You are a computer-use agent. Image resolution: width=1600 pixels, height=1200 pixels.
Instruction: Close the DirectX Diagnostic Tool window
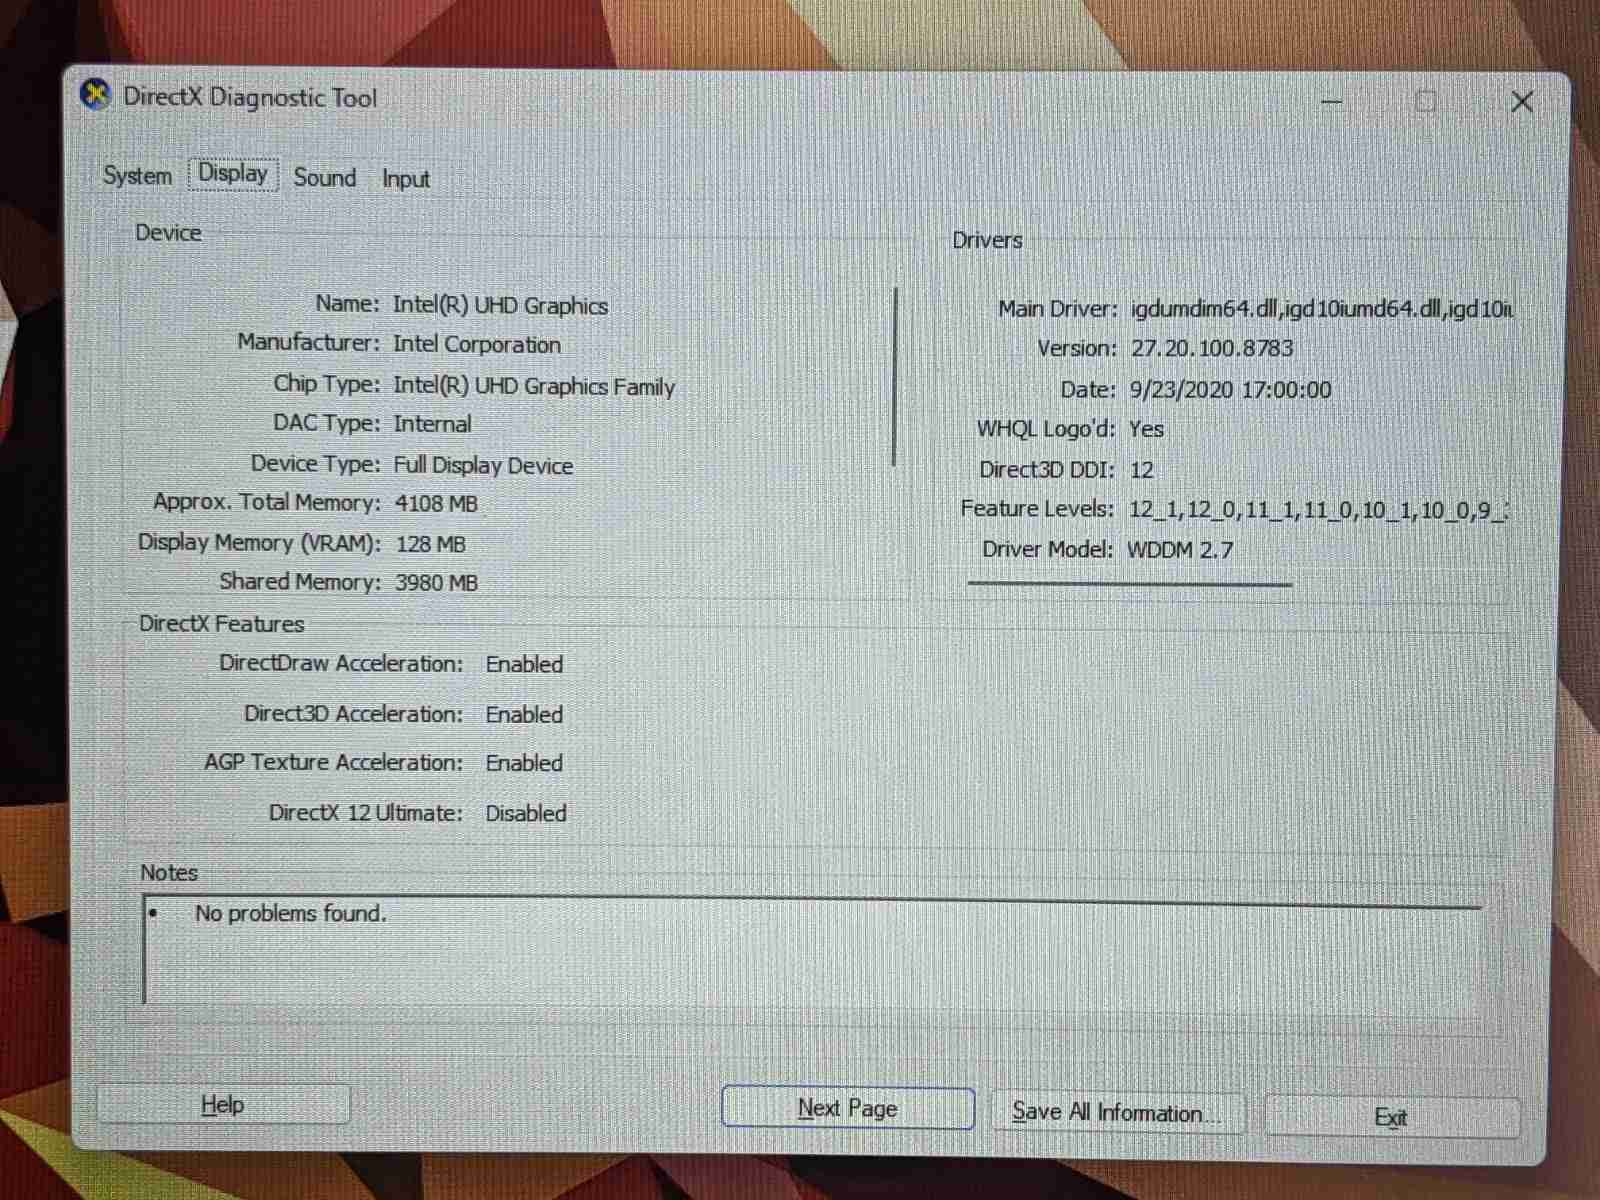[x=1521, y=102]
